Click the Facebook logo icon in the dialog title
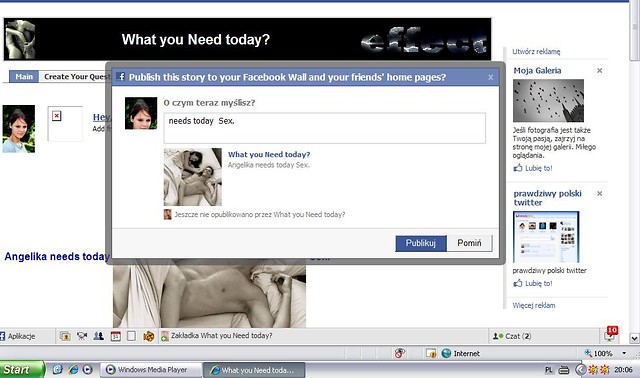The height and width of the screenshot is (378, 640). coord(120,77)
